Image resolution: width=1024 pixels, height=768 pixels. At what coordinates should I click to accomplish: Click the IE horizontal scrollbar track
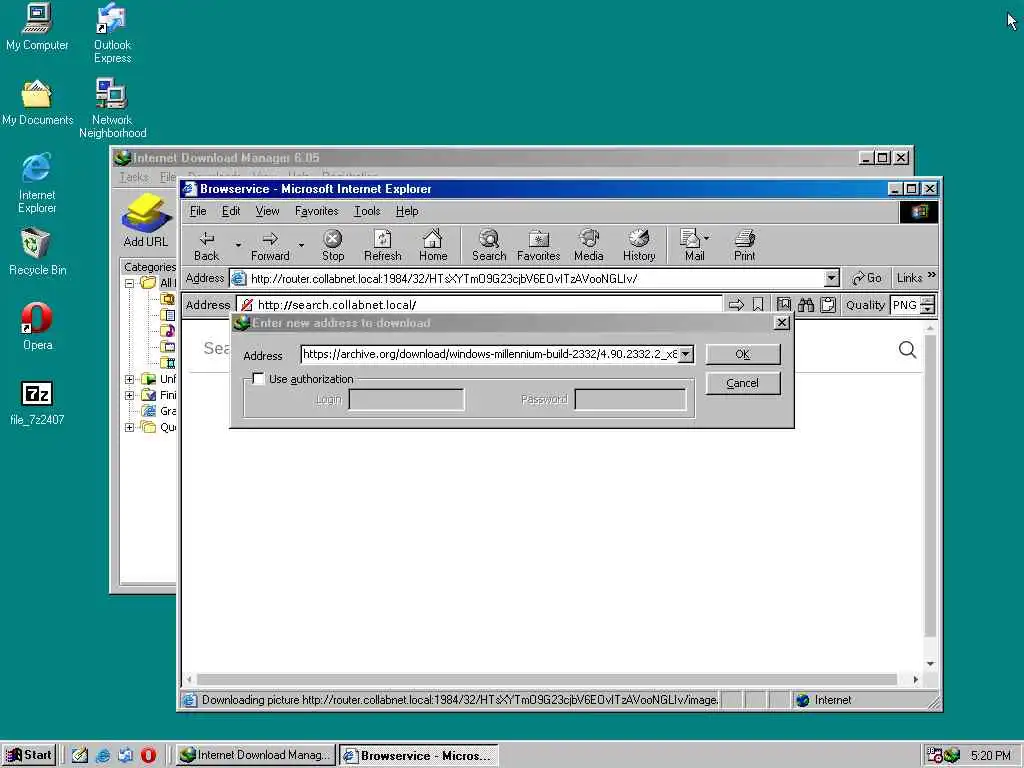[547, 679]
